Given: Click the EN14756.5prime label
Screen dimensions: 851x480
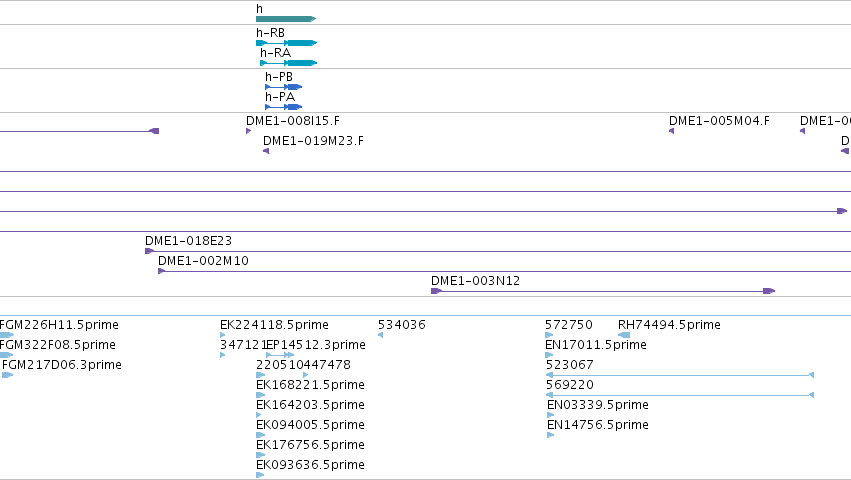Looking at the screenshot, I should tap(598, 425).
